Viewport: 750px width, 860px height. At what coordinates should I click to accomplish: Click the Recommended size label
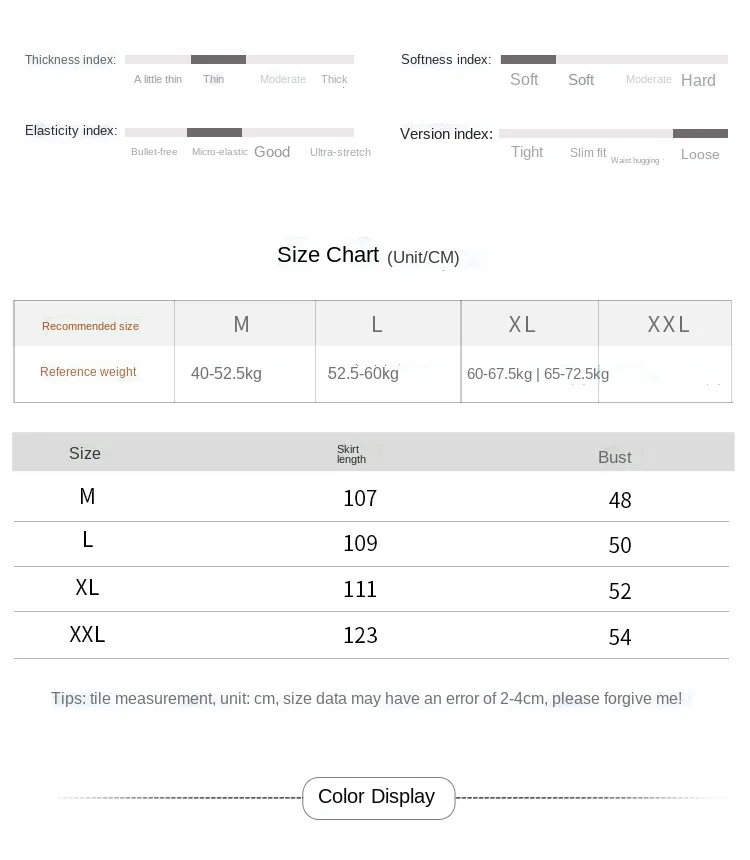point(91,326)
